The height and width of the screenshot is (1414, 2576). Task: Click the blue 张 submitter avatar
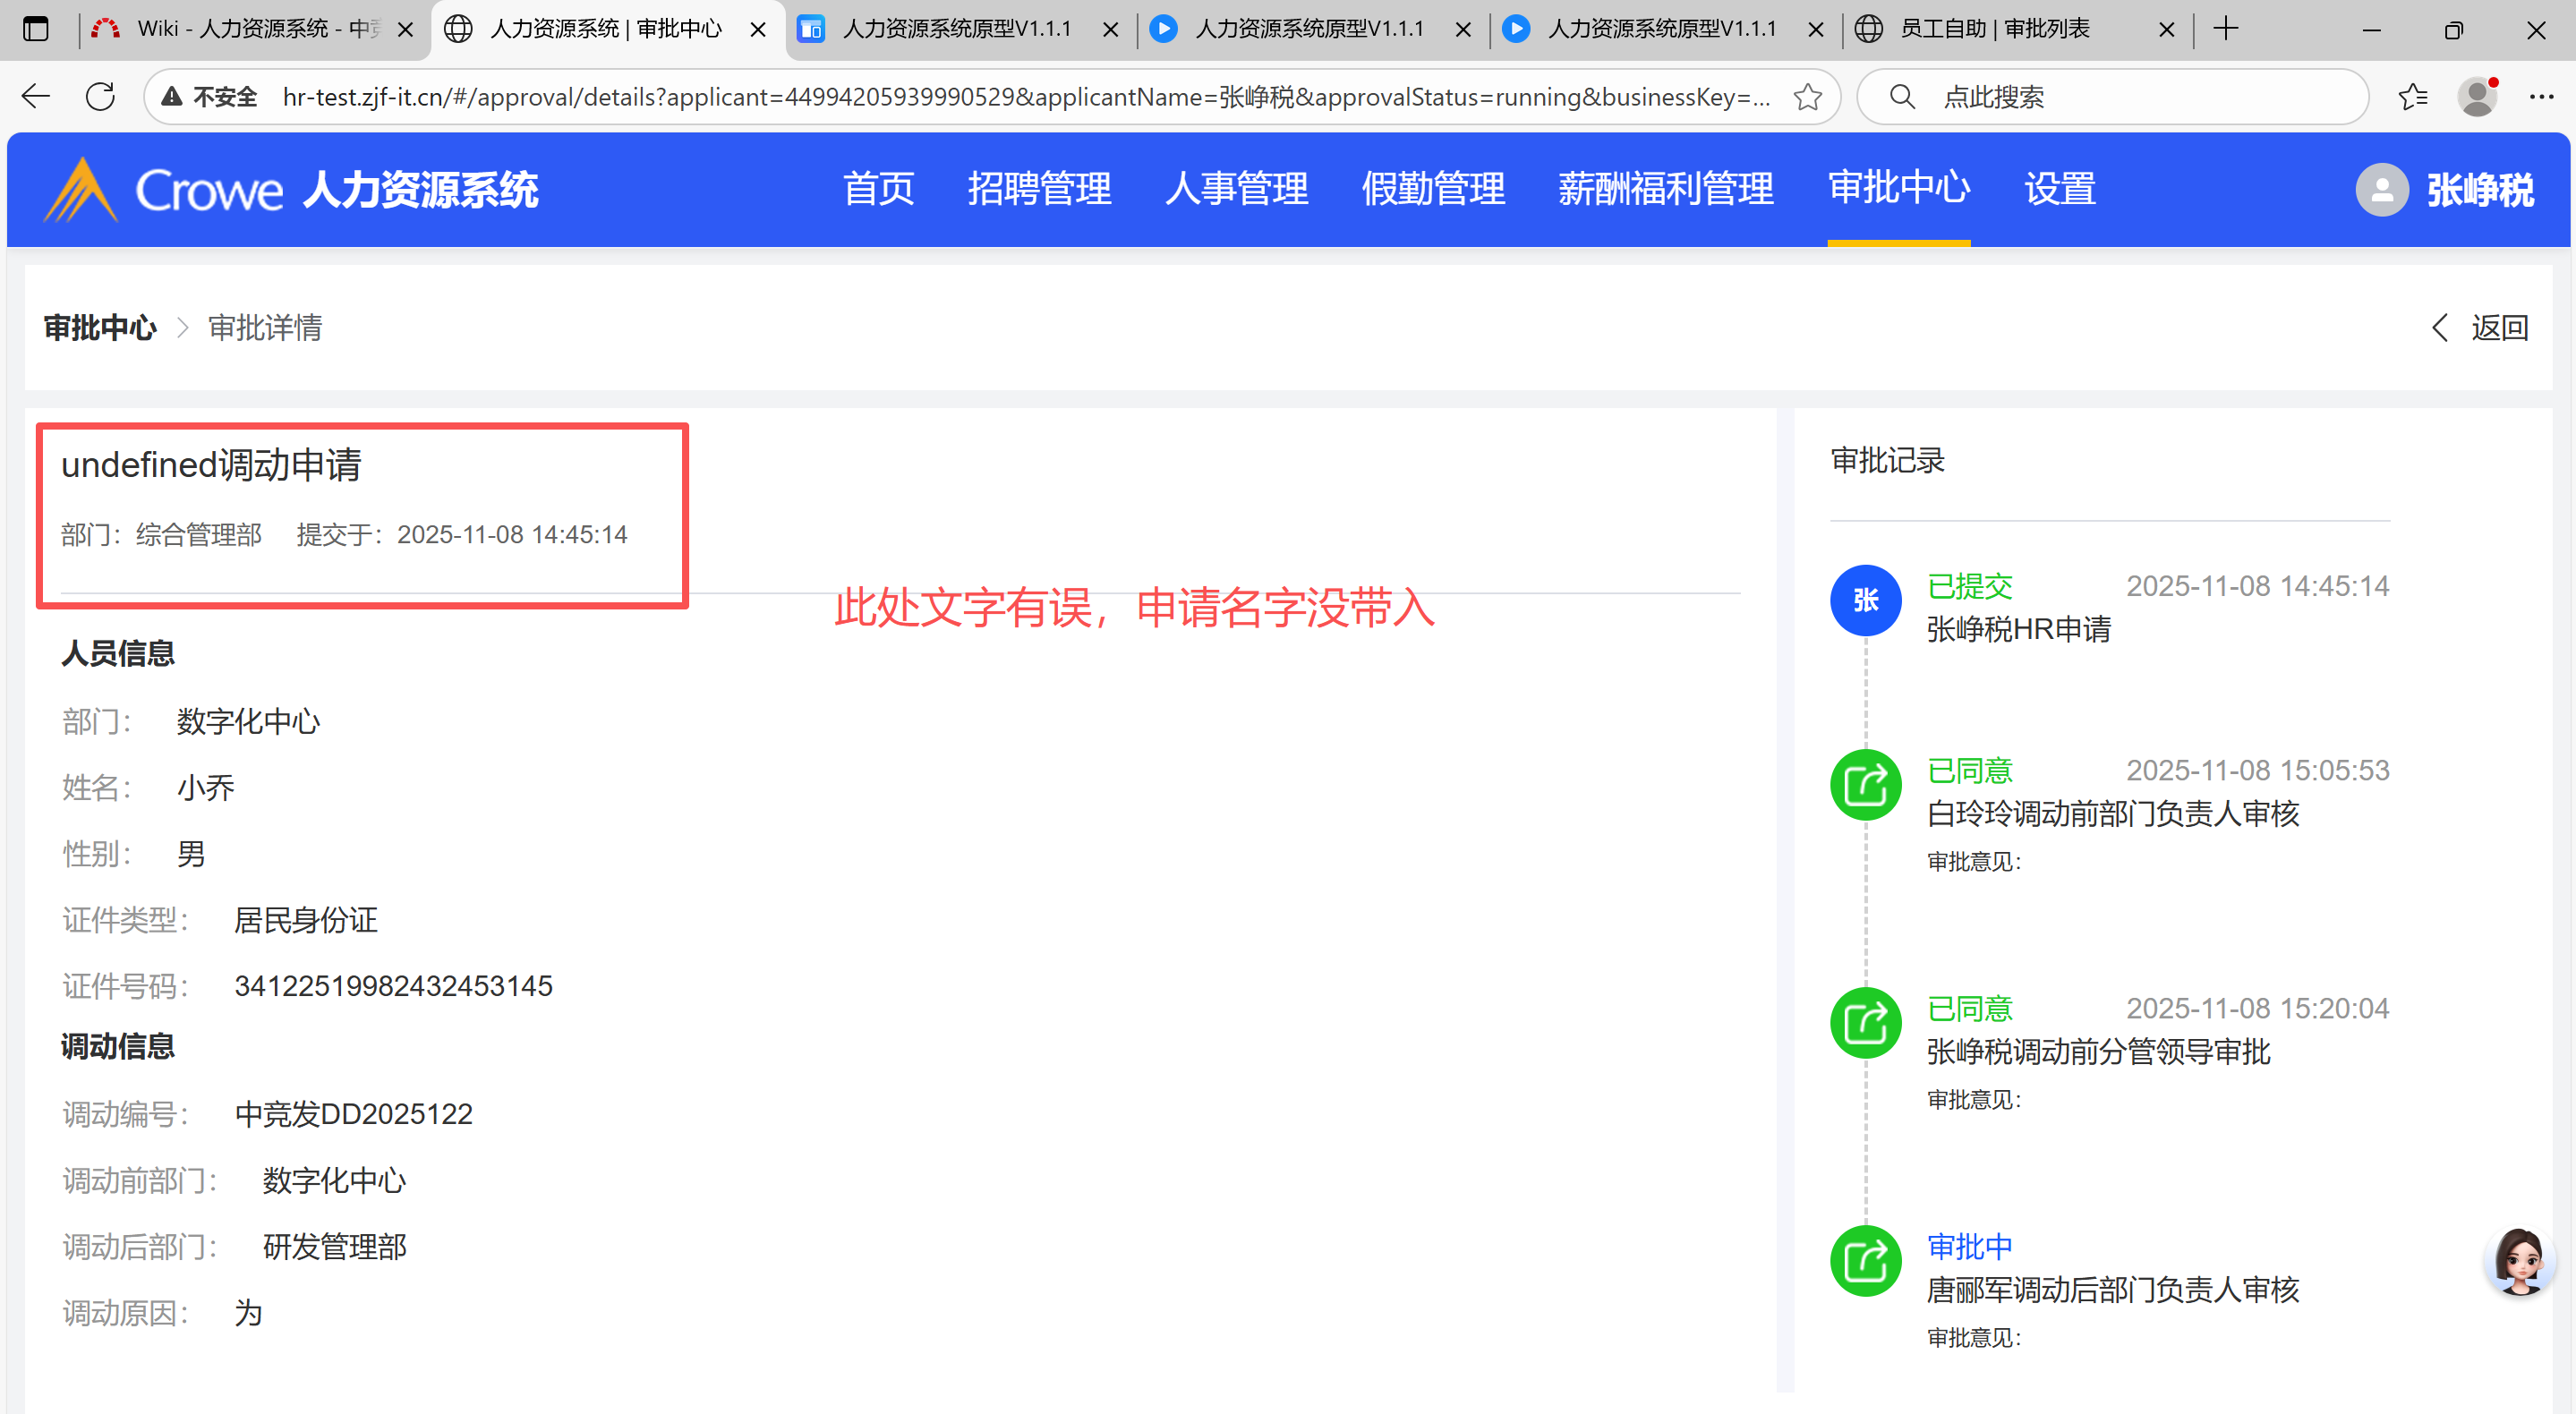[1865, 600]
